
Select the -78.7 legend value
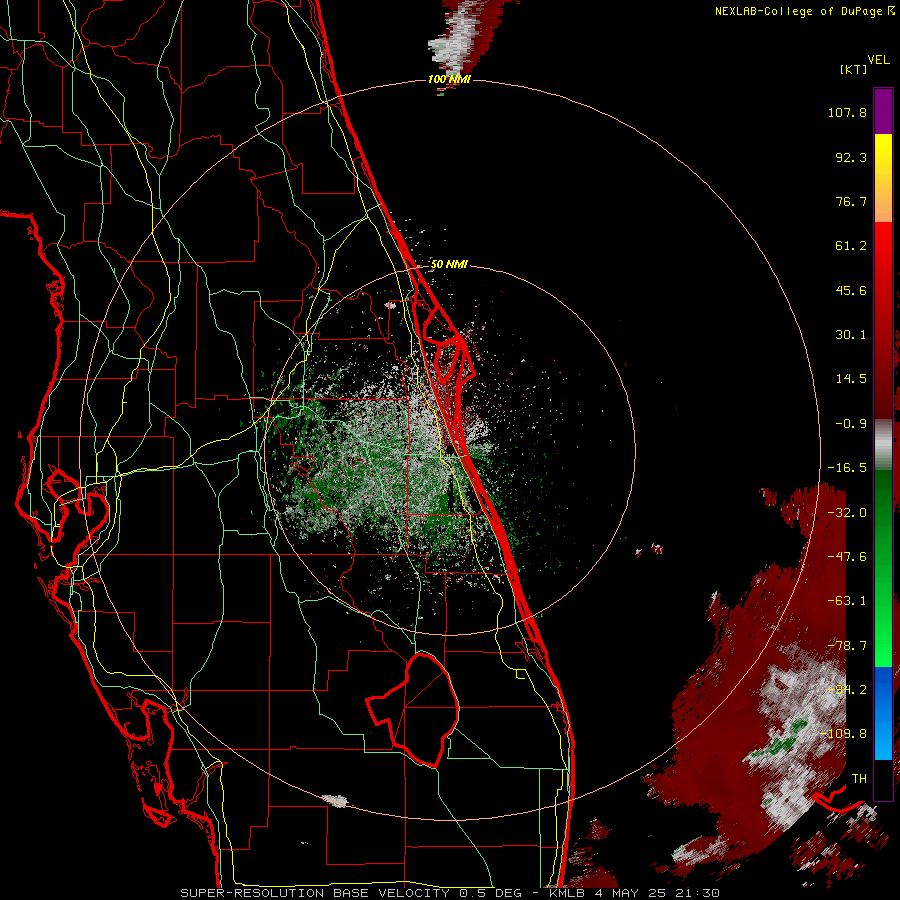(x=847, y=646)
